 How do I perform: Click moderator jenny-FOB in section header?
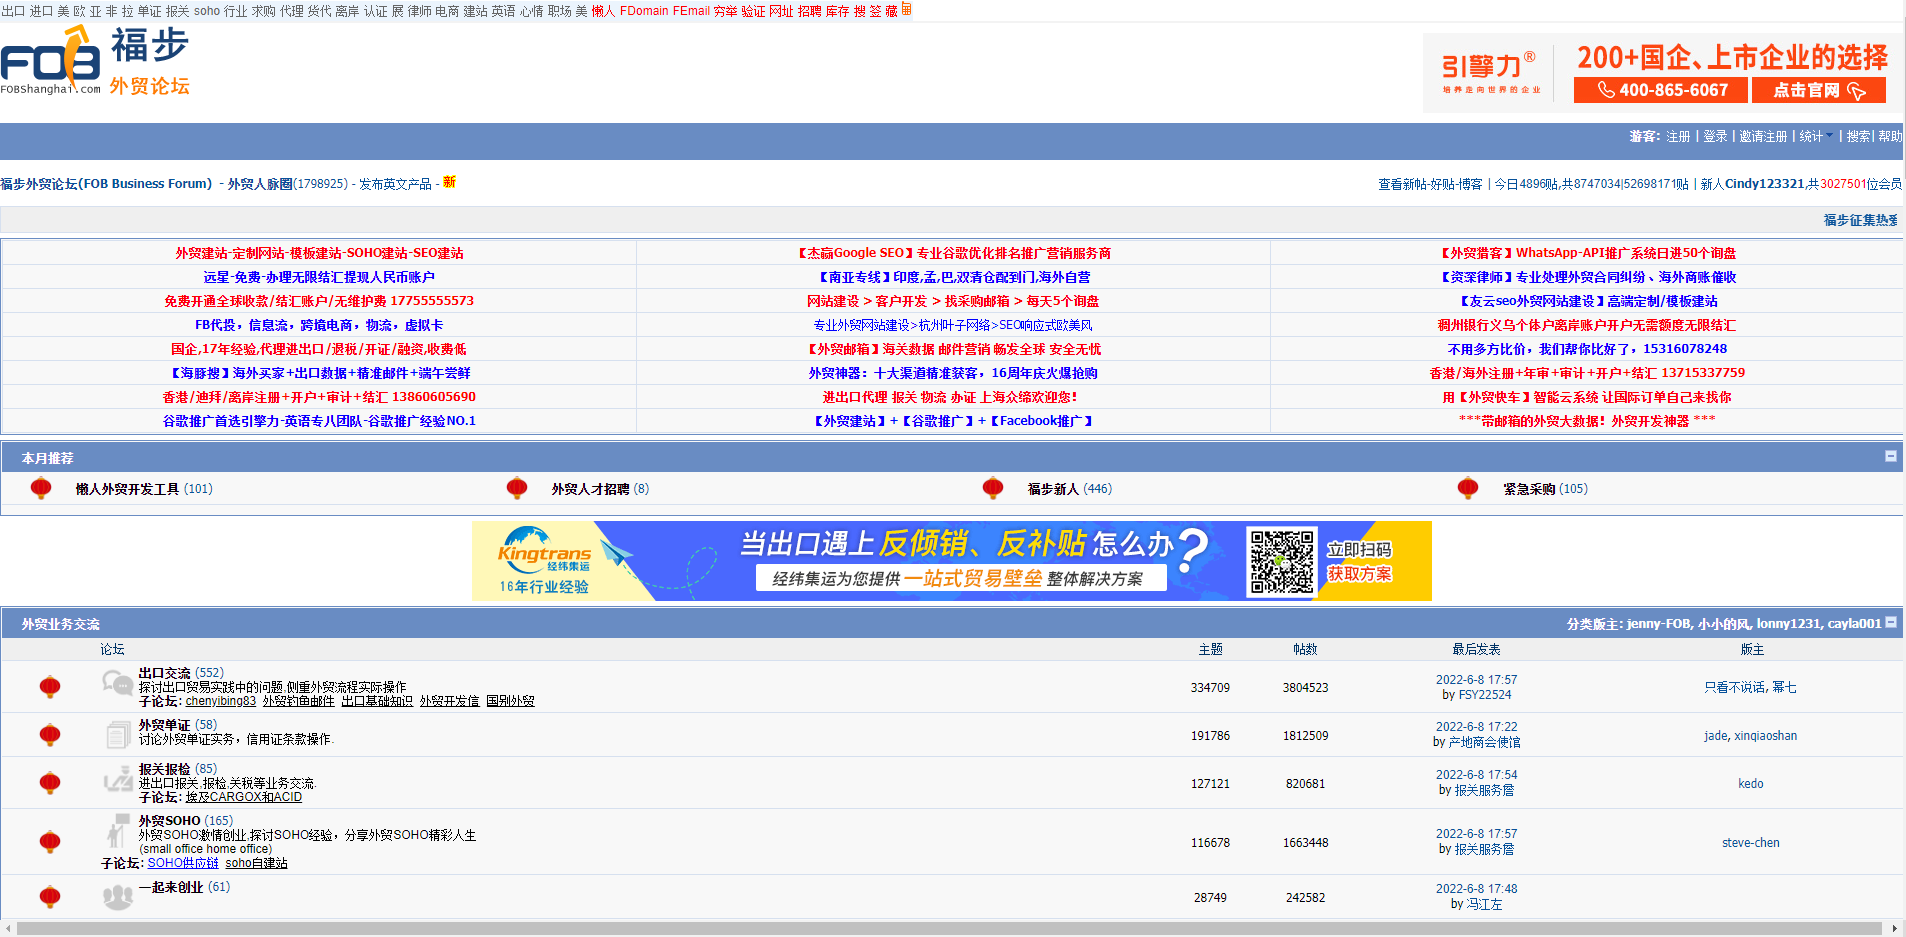click(1659, 624)
